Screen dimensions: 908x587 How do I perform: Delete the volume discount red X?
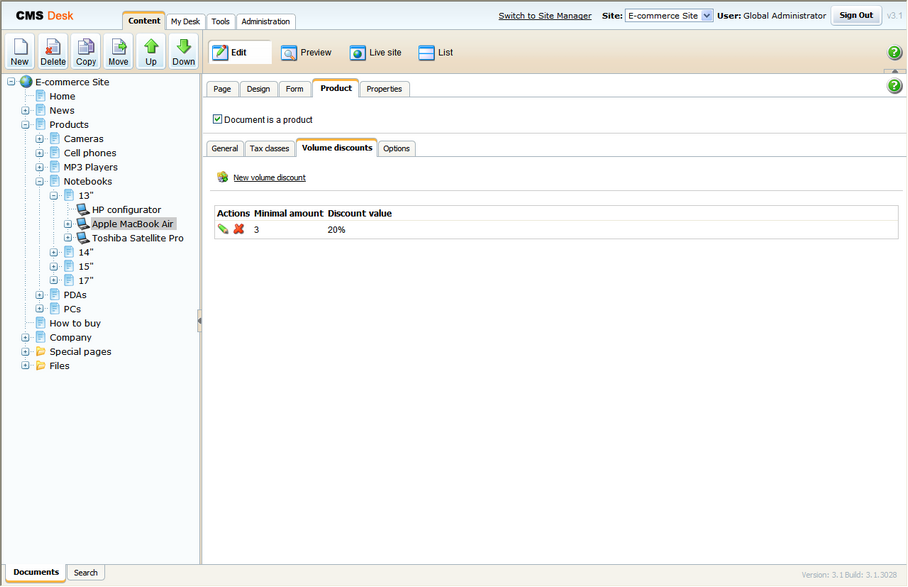[239, 229]
